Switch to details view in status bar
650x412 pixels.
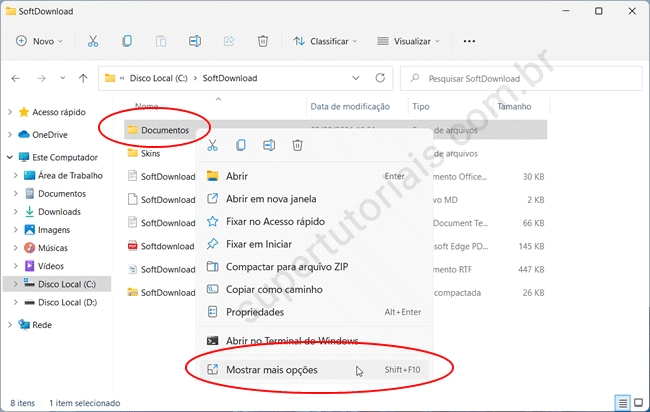(x=622, y=402)
